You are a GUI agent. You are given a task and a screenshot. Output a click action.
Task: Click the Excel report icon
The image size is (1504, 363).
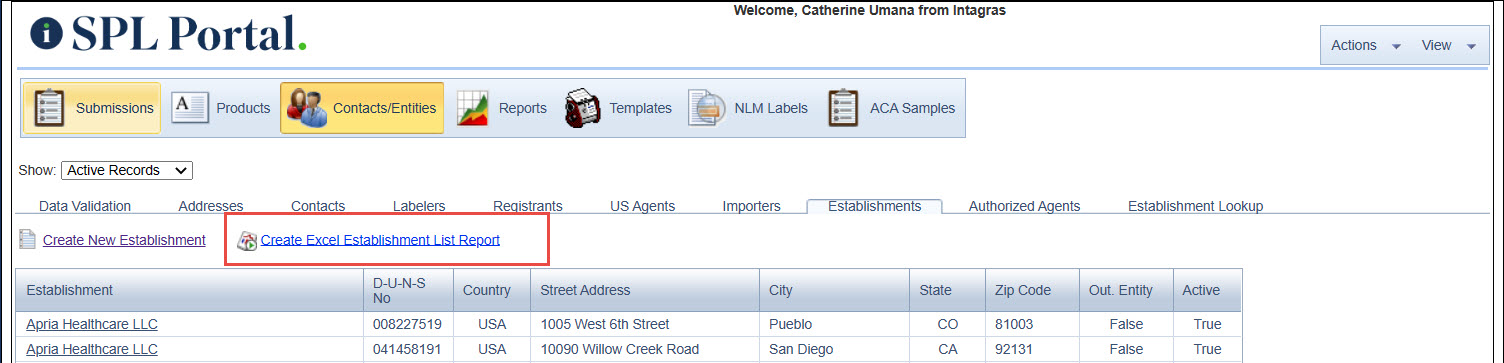point(247,241)
